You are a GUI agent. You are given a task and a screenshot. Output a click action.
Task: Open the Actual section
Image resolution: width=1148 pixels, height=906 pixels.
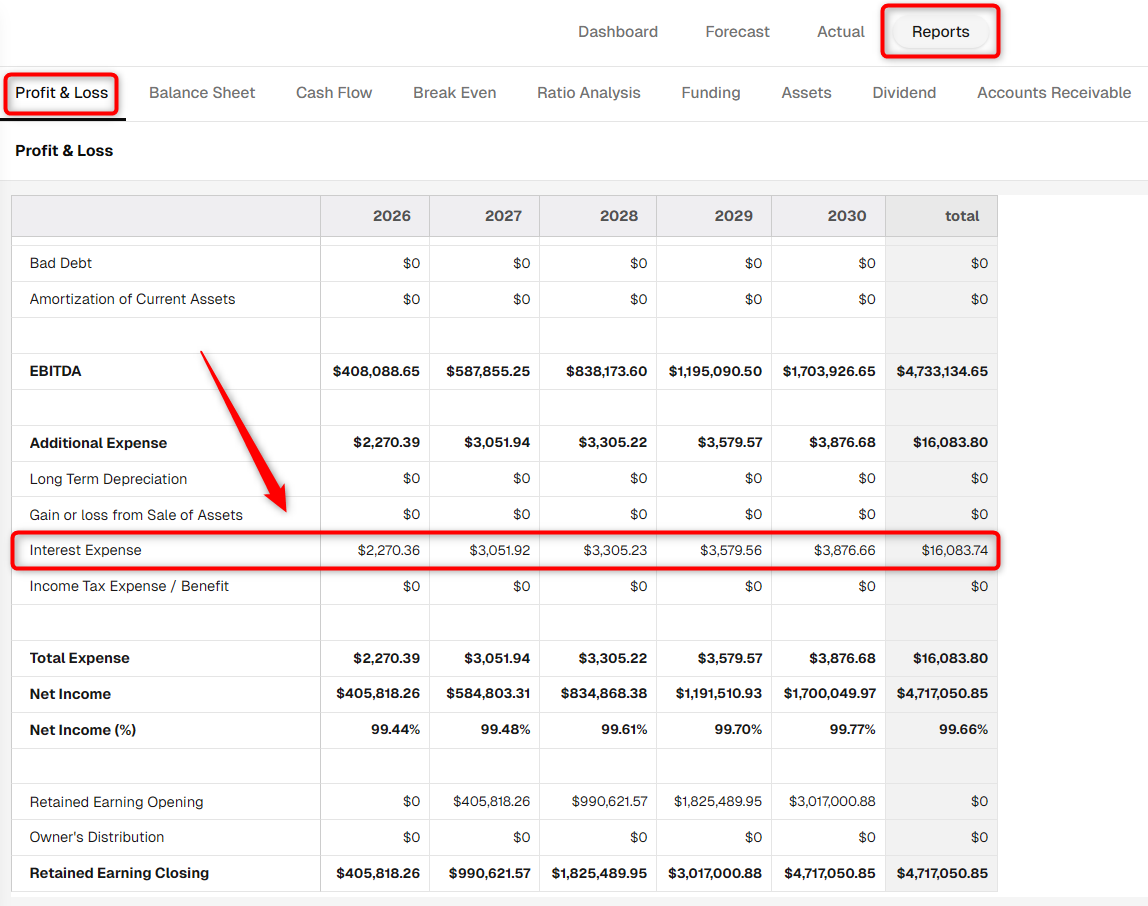point(840,32)
